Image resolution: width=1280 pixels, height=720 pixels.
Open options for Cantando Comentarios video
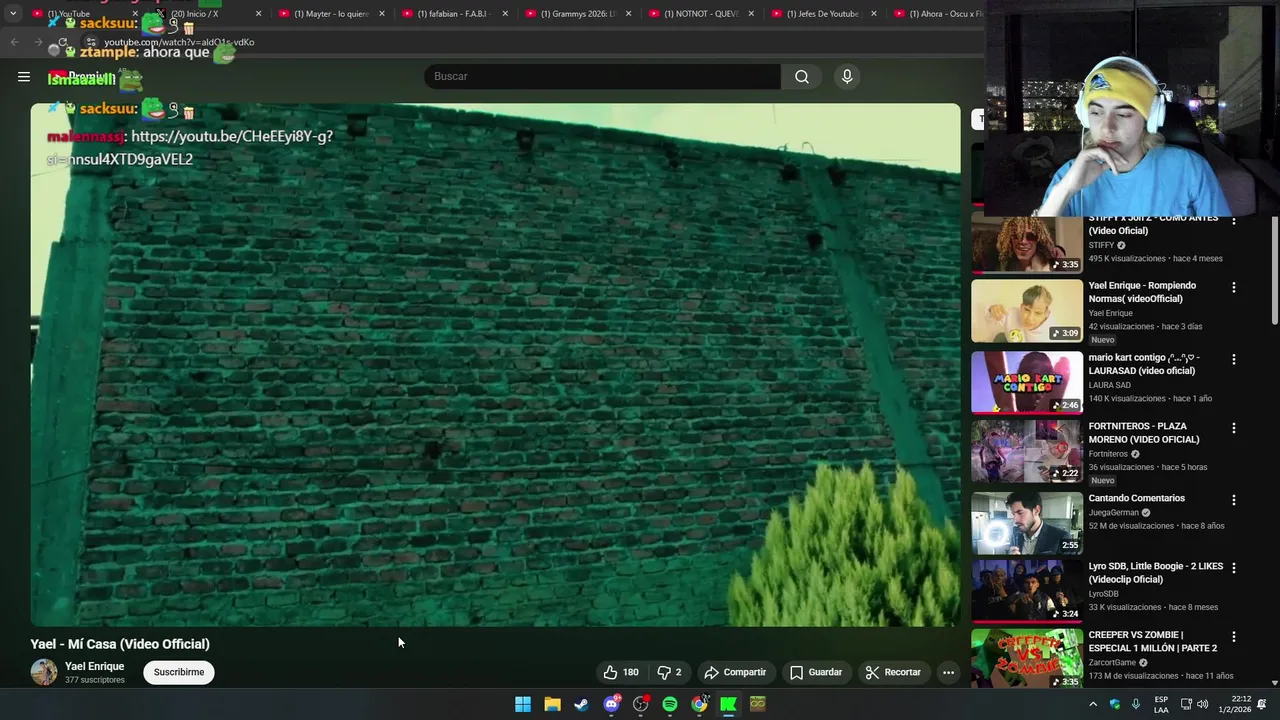coord(1233,500)
